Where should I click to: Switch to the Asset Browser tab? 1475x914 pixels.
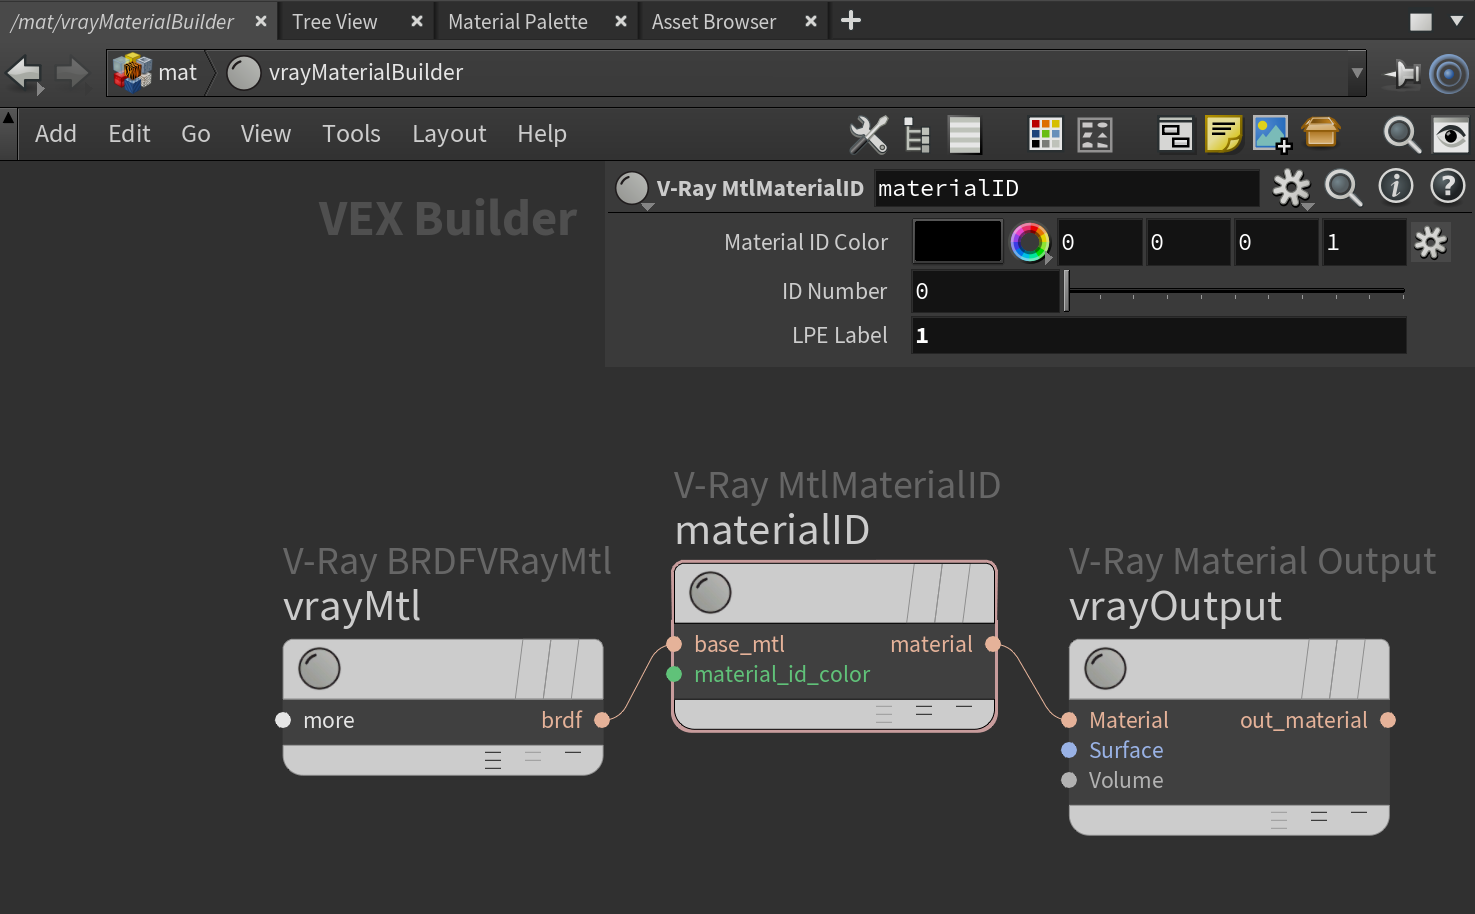tap(714, 21)
